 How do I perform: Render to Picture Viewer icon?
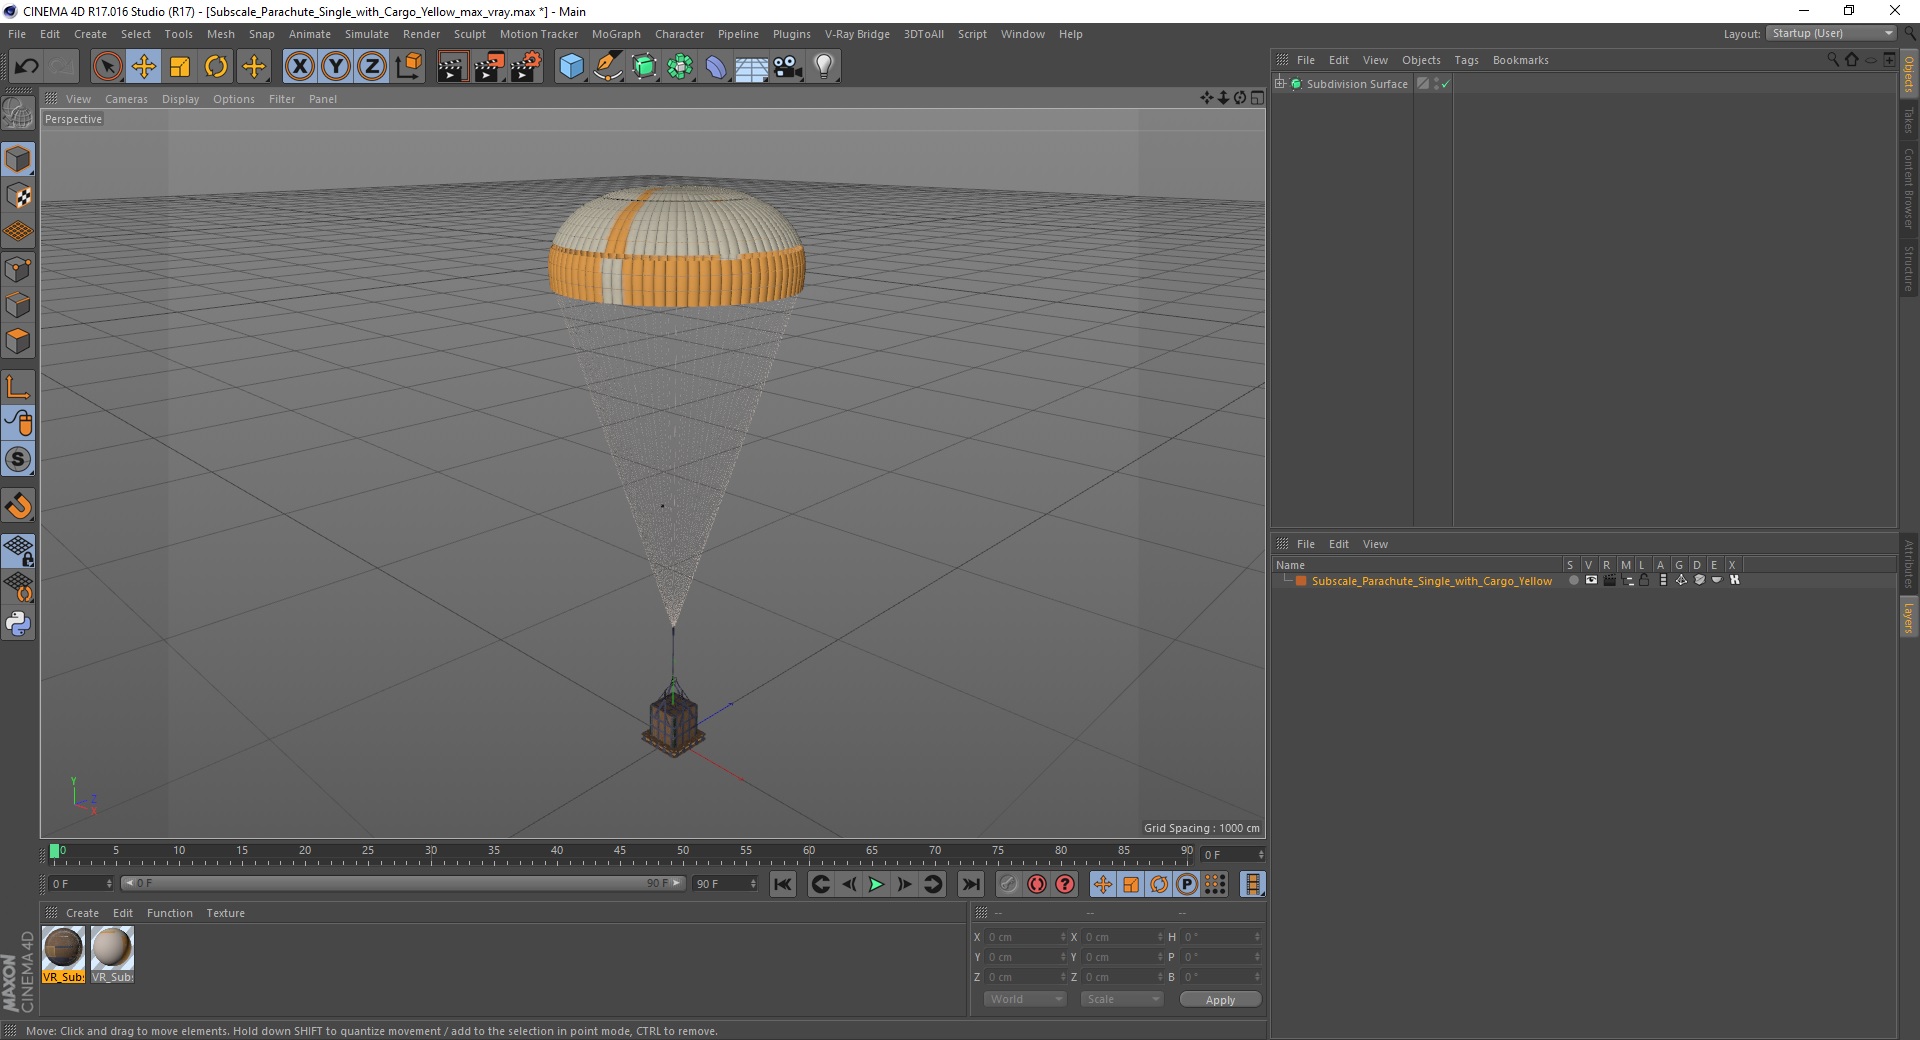(x=489, y=67)
